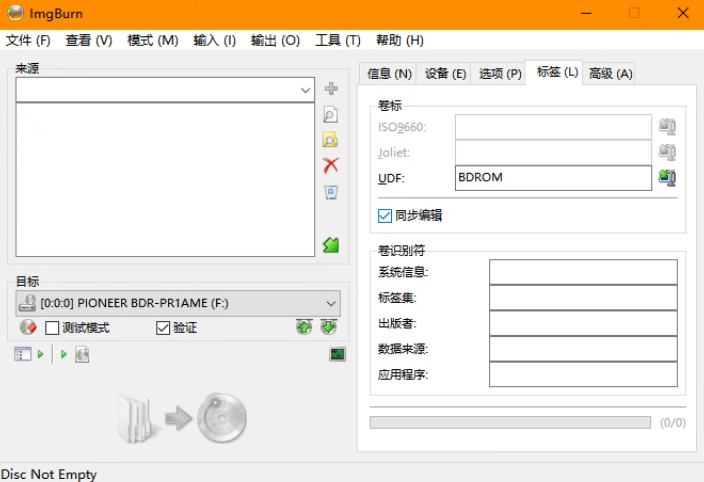Viewport: 704px width, 482px height.
Task: Click the (0/0) progress bar
Action: 510,422
